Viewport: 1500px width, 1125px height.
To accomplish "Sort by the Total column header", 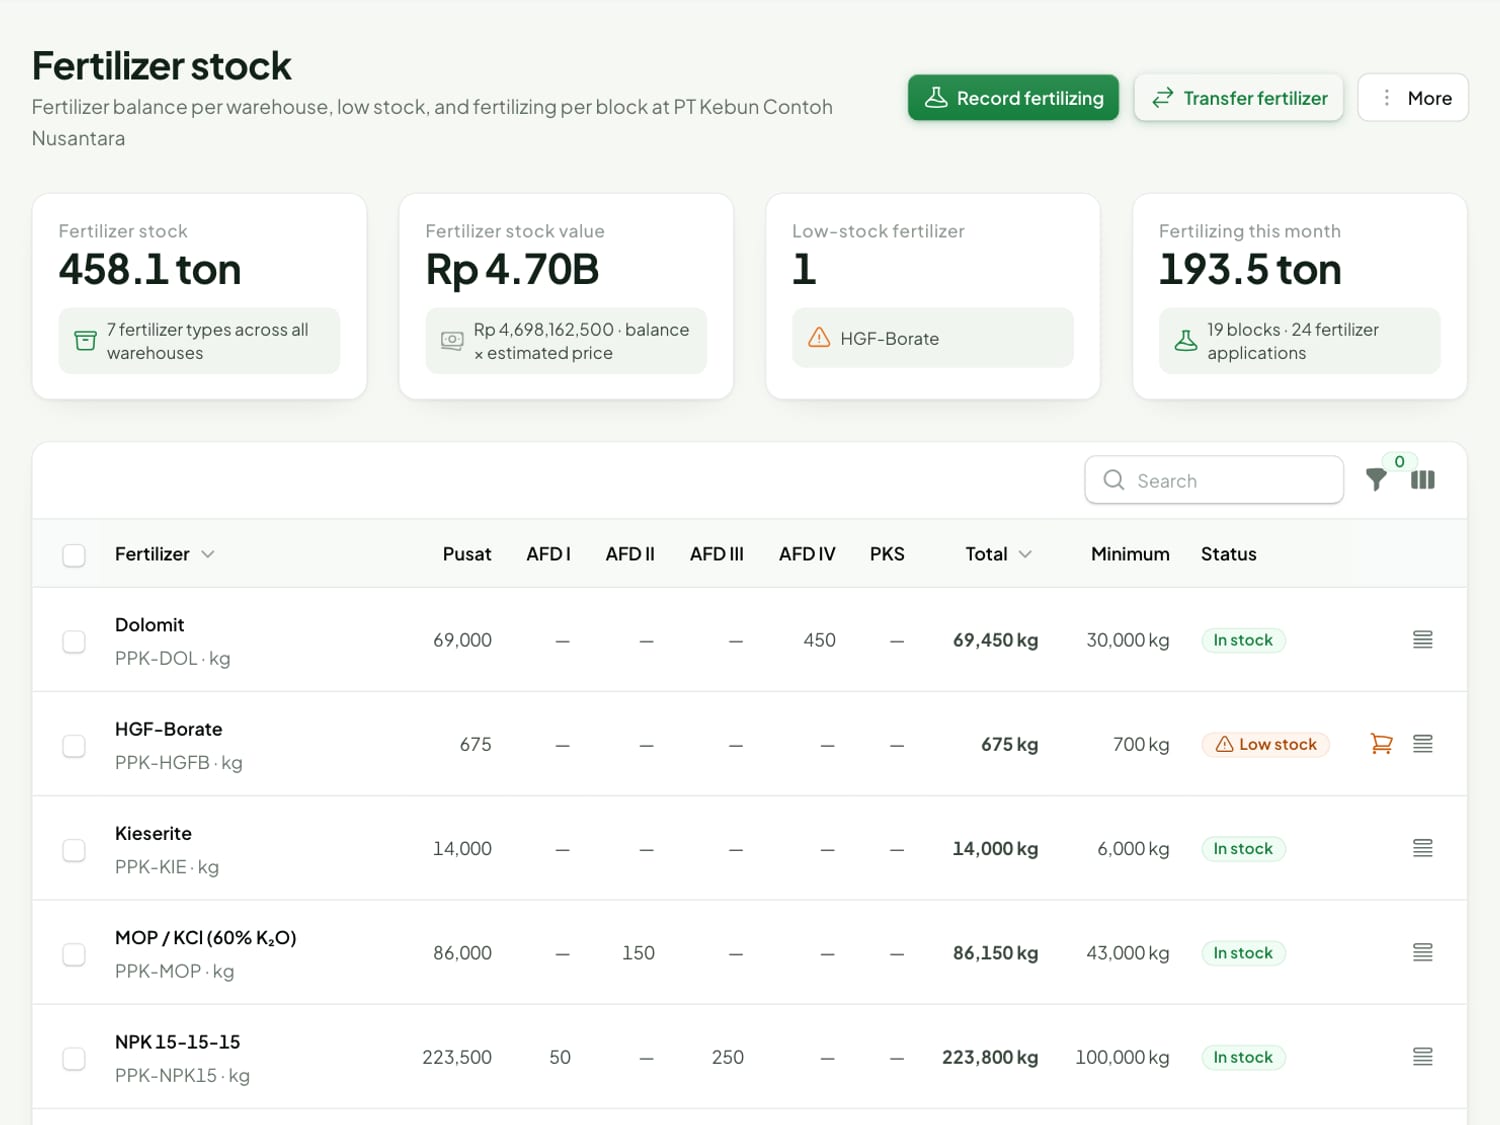I will tap(998, 554).
